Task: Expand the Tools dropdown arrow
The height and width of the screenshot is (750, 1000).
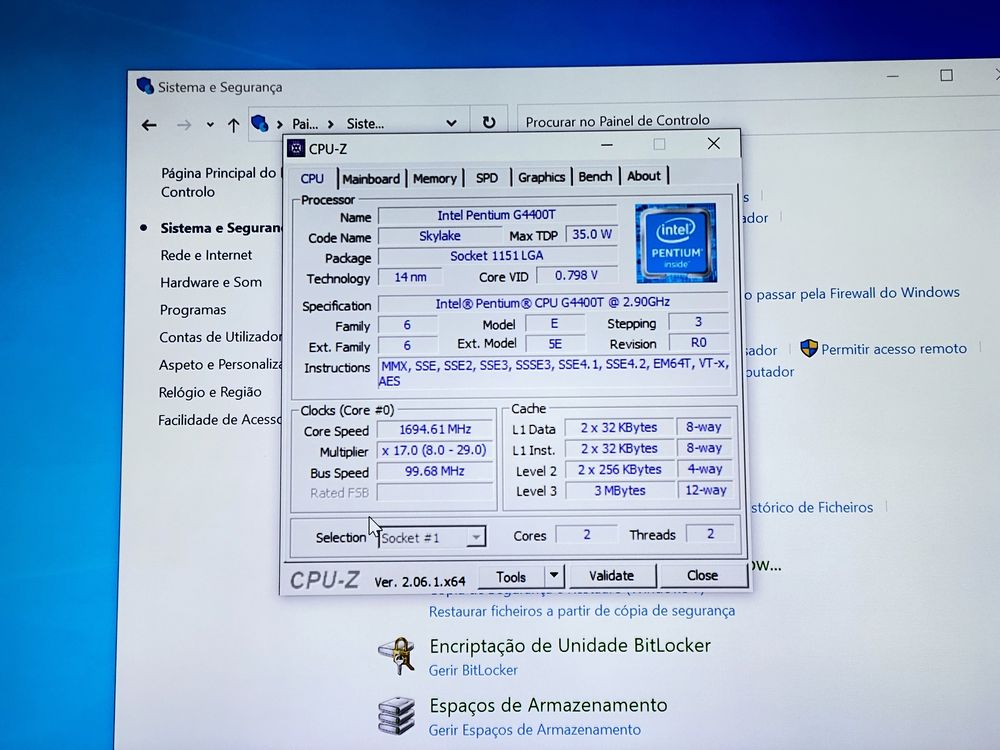Action: [x=554, y=576]
